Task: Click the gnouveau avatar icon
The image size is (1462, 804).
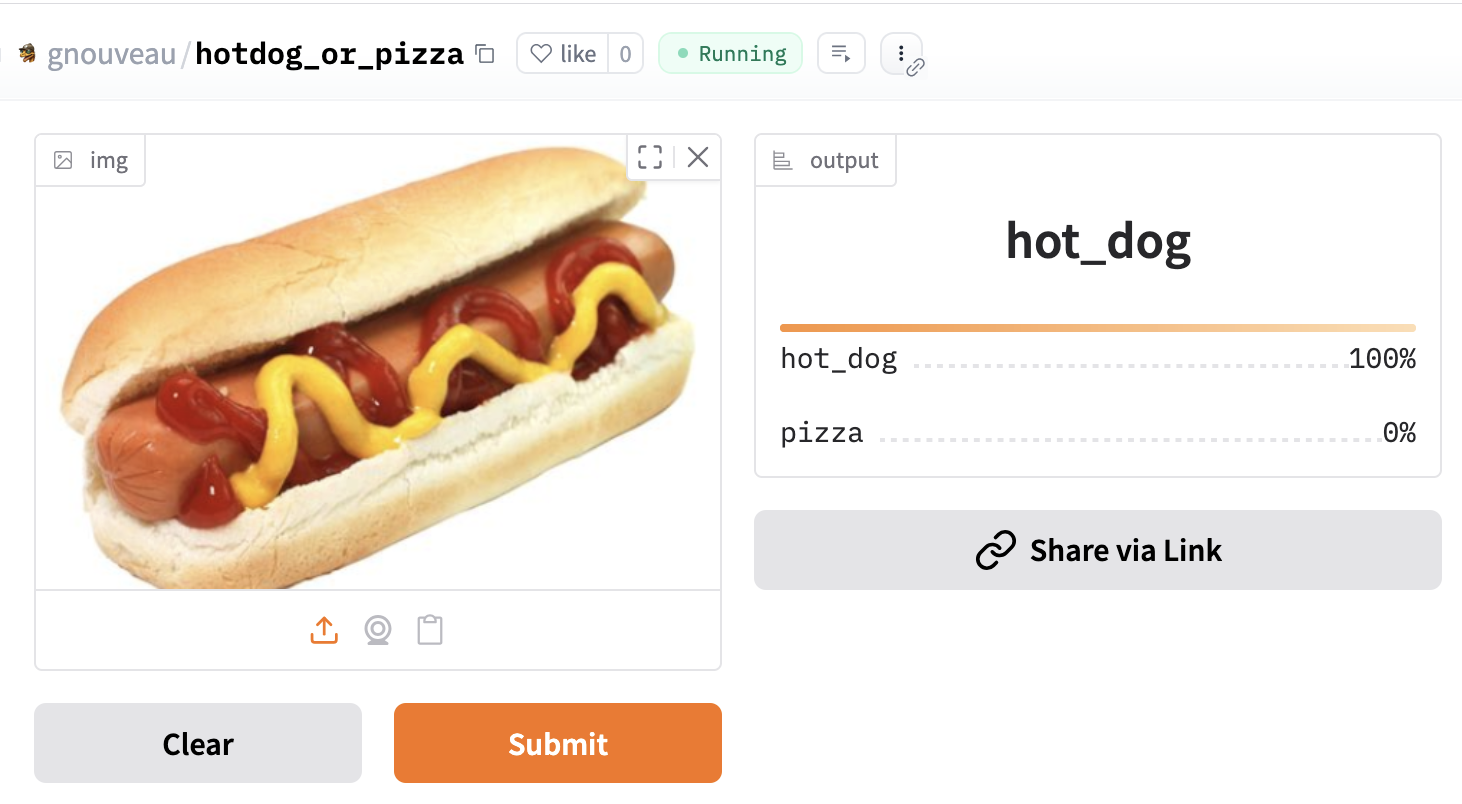Action: (x=28, y=54)
